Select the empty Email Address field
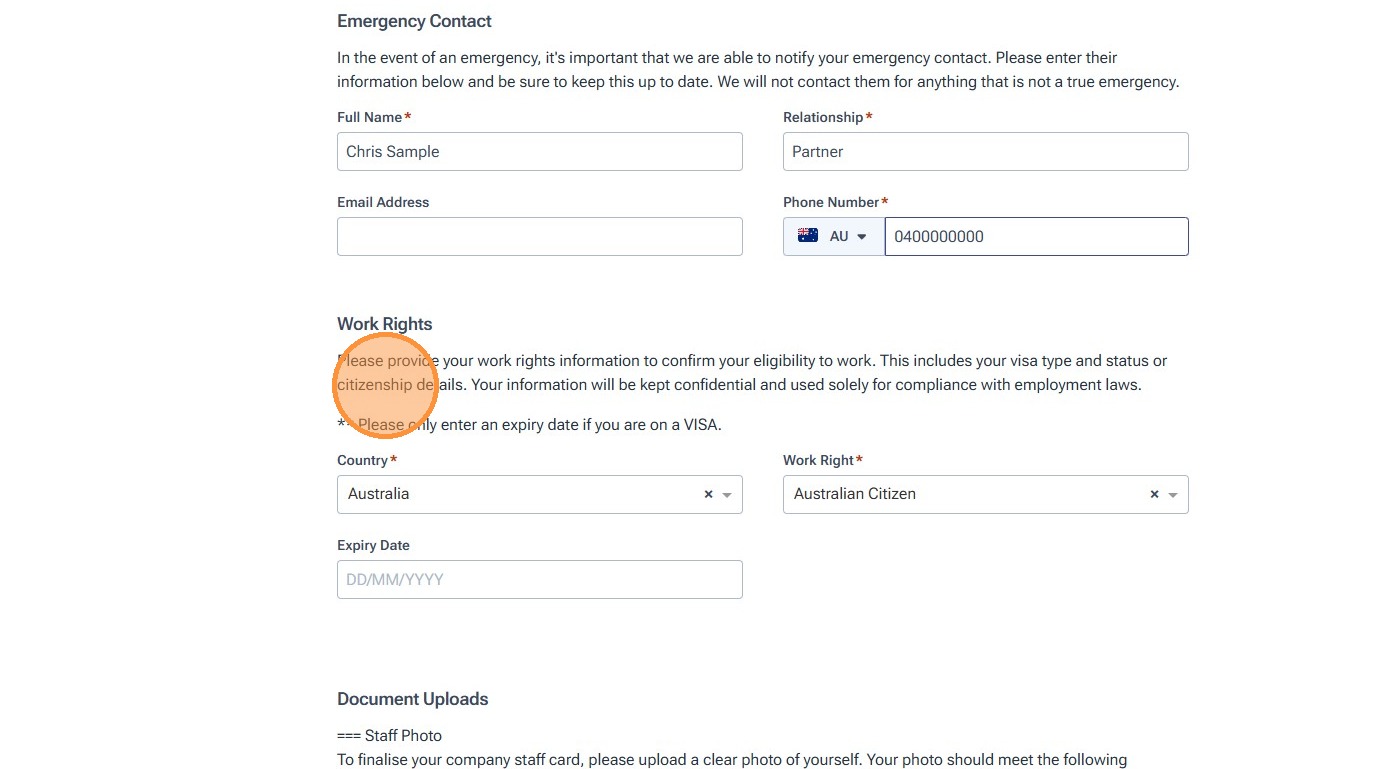The image size is (1376, 769). (539, 237)
